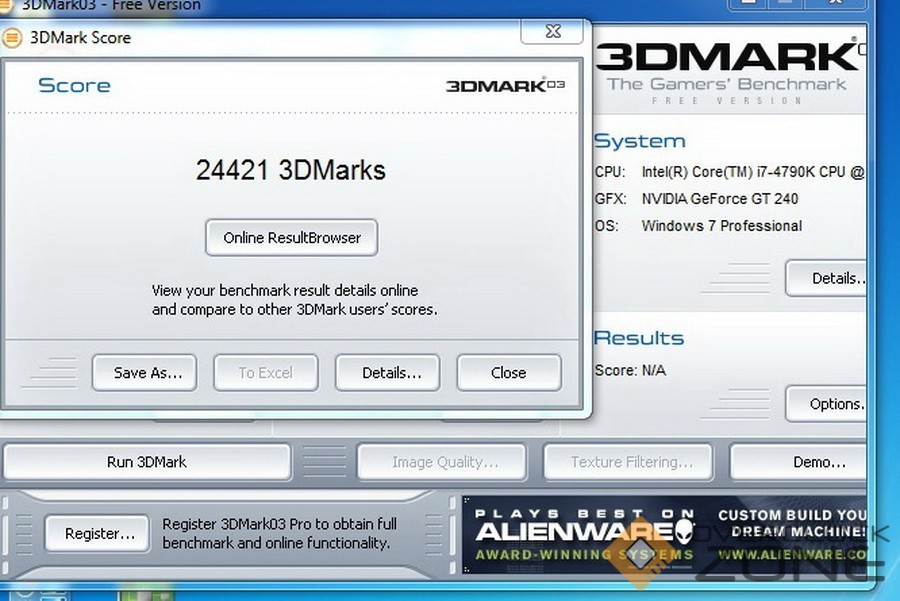Click the To Excel button

tap(265, 373)
